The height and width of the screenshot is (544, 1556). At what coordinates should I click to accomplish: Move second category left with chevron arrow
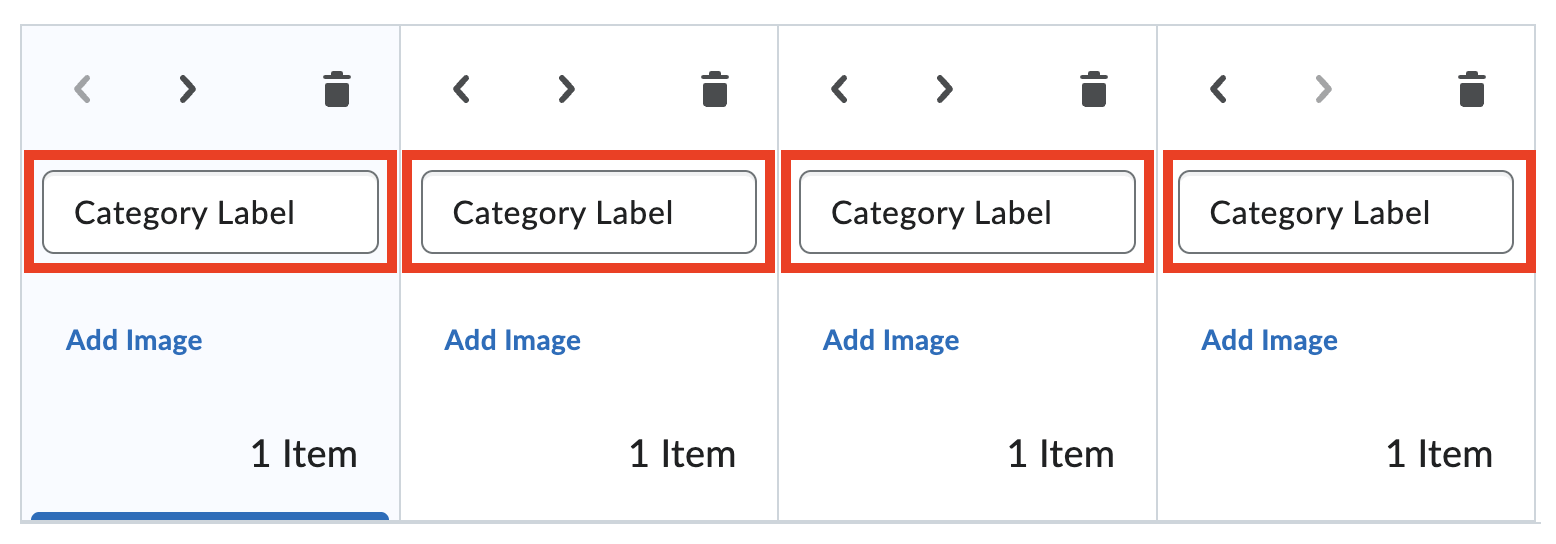pyautogui.click(x=461, y=89)
